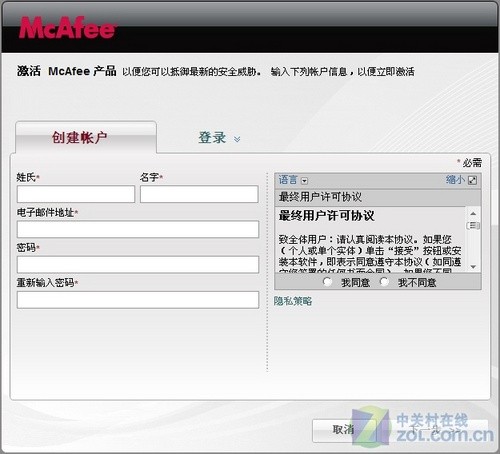The height and width of the screenshot is (454, 500).
Task: Click the 重新输入密码 field
Action: 138,300
